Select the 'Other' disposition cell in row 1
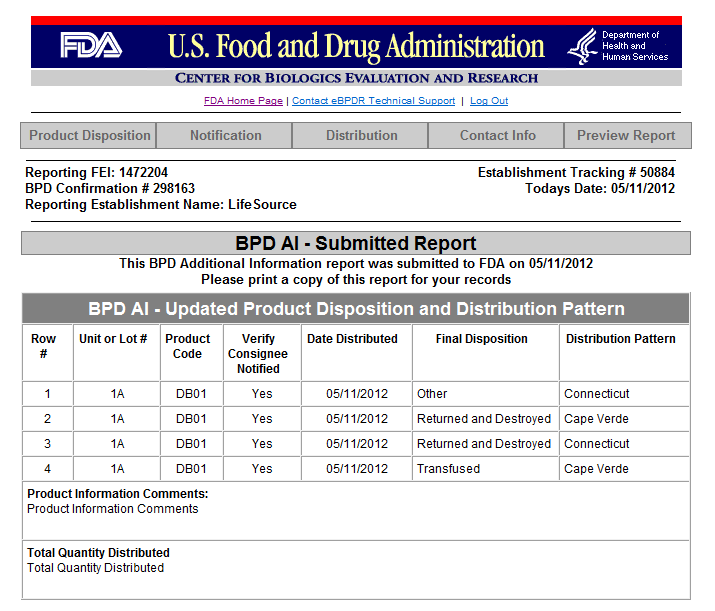The width and height of the screenshot is (715, 611). 432,394
